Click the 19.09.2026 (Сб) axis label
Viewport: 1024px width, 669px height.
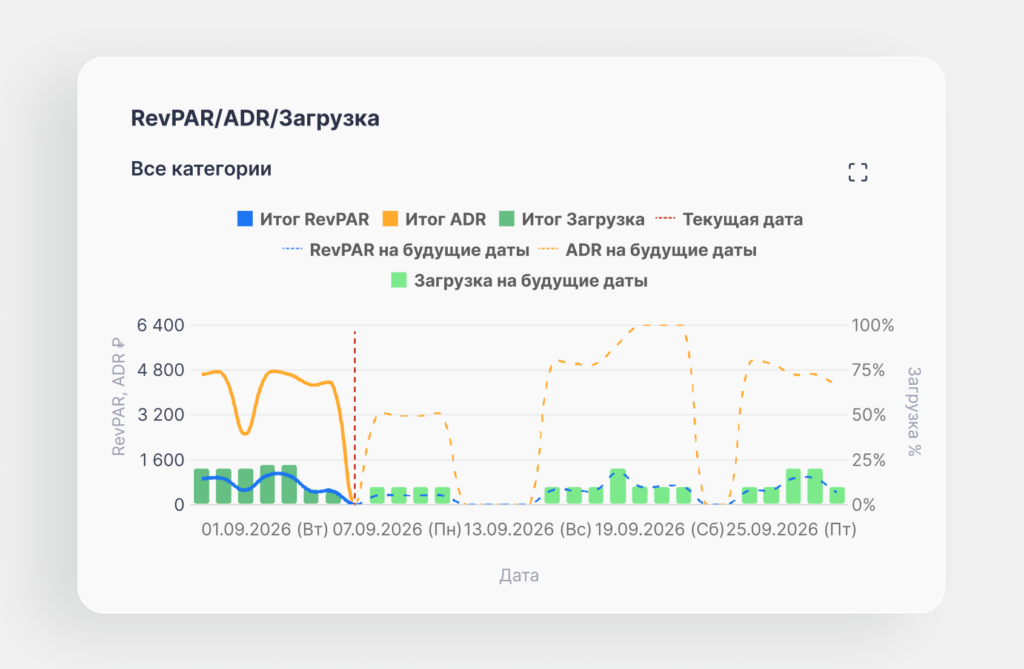tap(659, 529)
